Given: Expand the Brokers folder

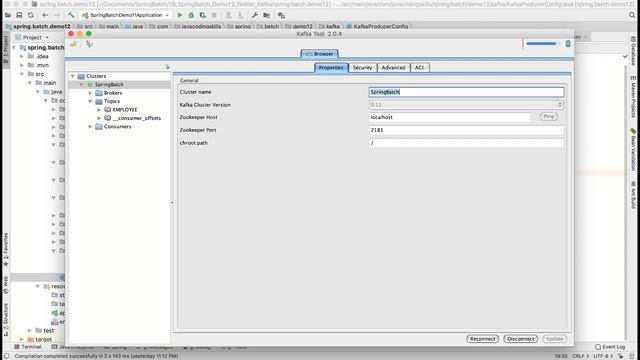Looking at the screenshot, I should point(90,93).
